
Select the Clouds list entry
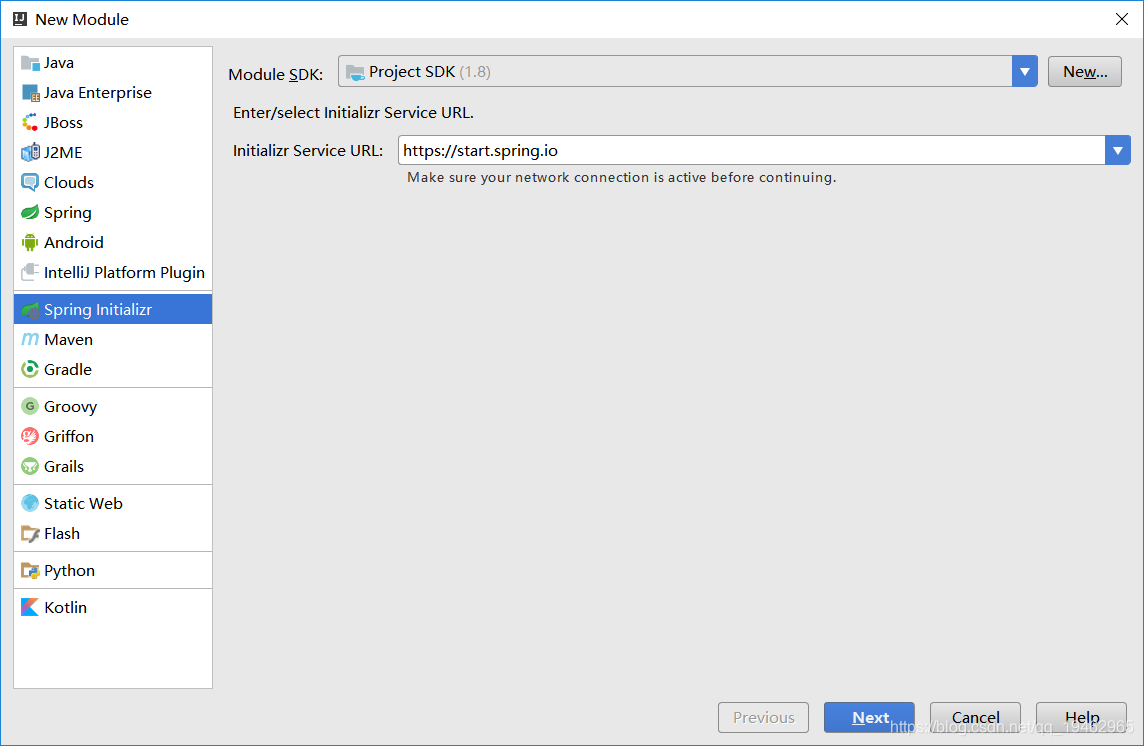(113, 182)
